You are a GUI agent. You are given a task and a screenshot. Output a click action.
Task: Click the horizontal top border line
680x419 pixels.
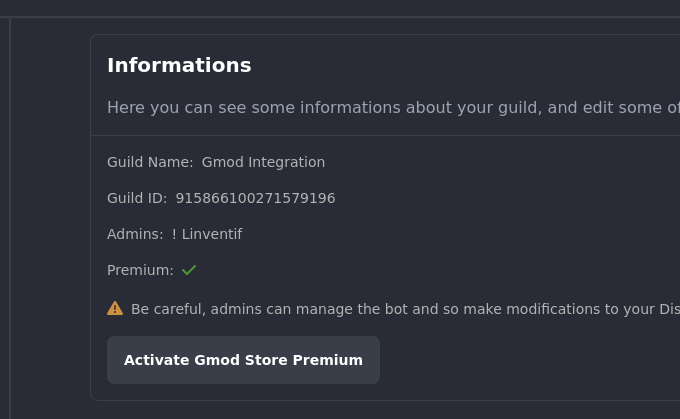click(340, 17)
